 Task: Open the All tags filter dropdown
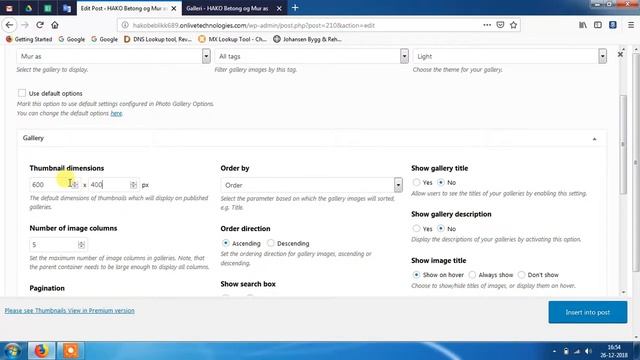311,56
